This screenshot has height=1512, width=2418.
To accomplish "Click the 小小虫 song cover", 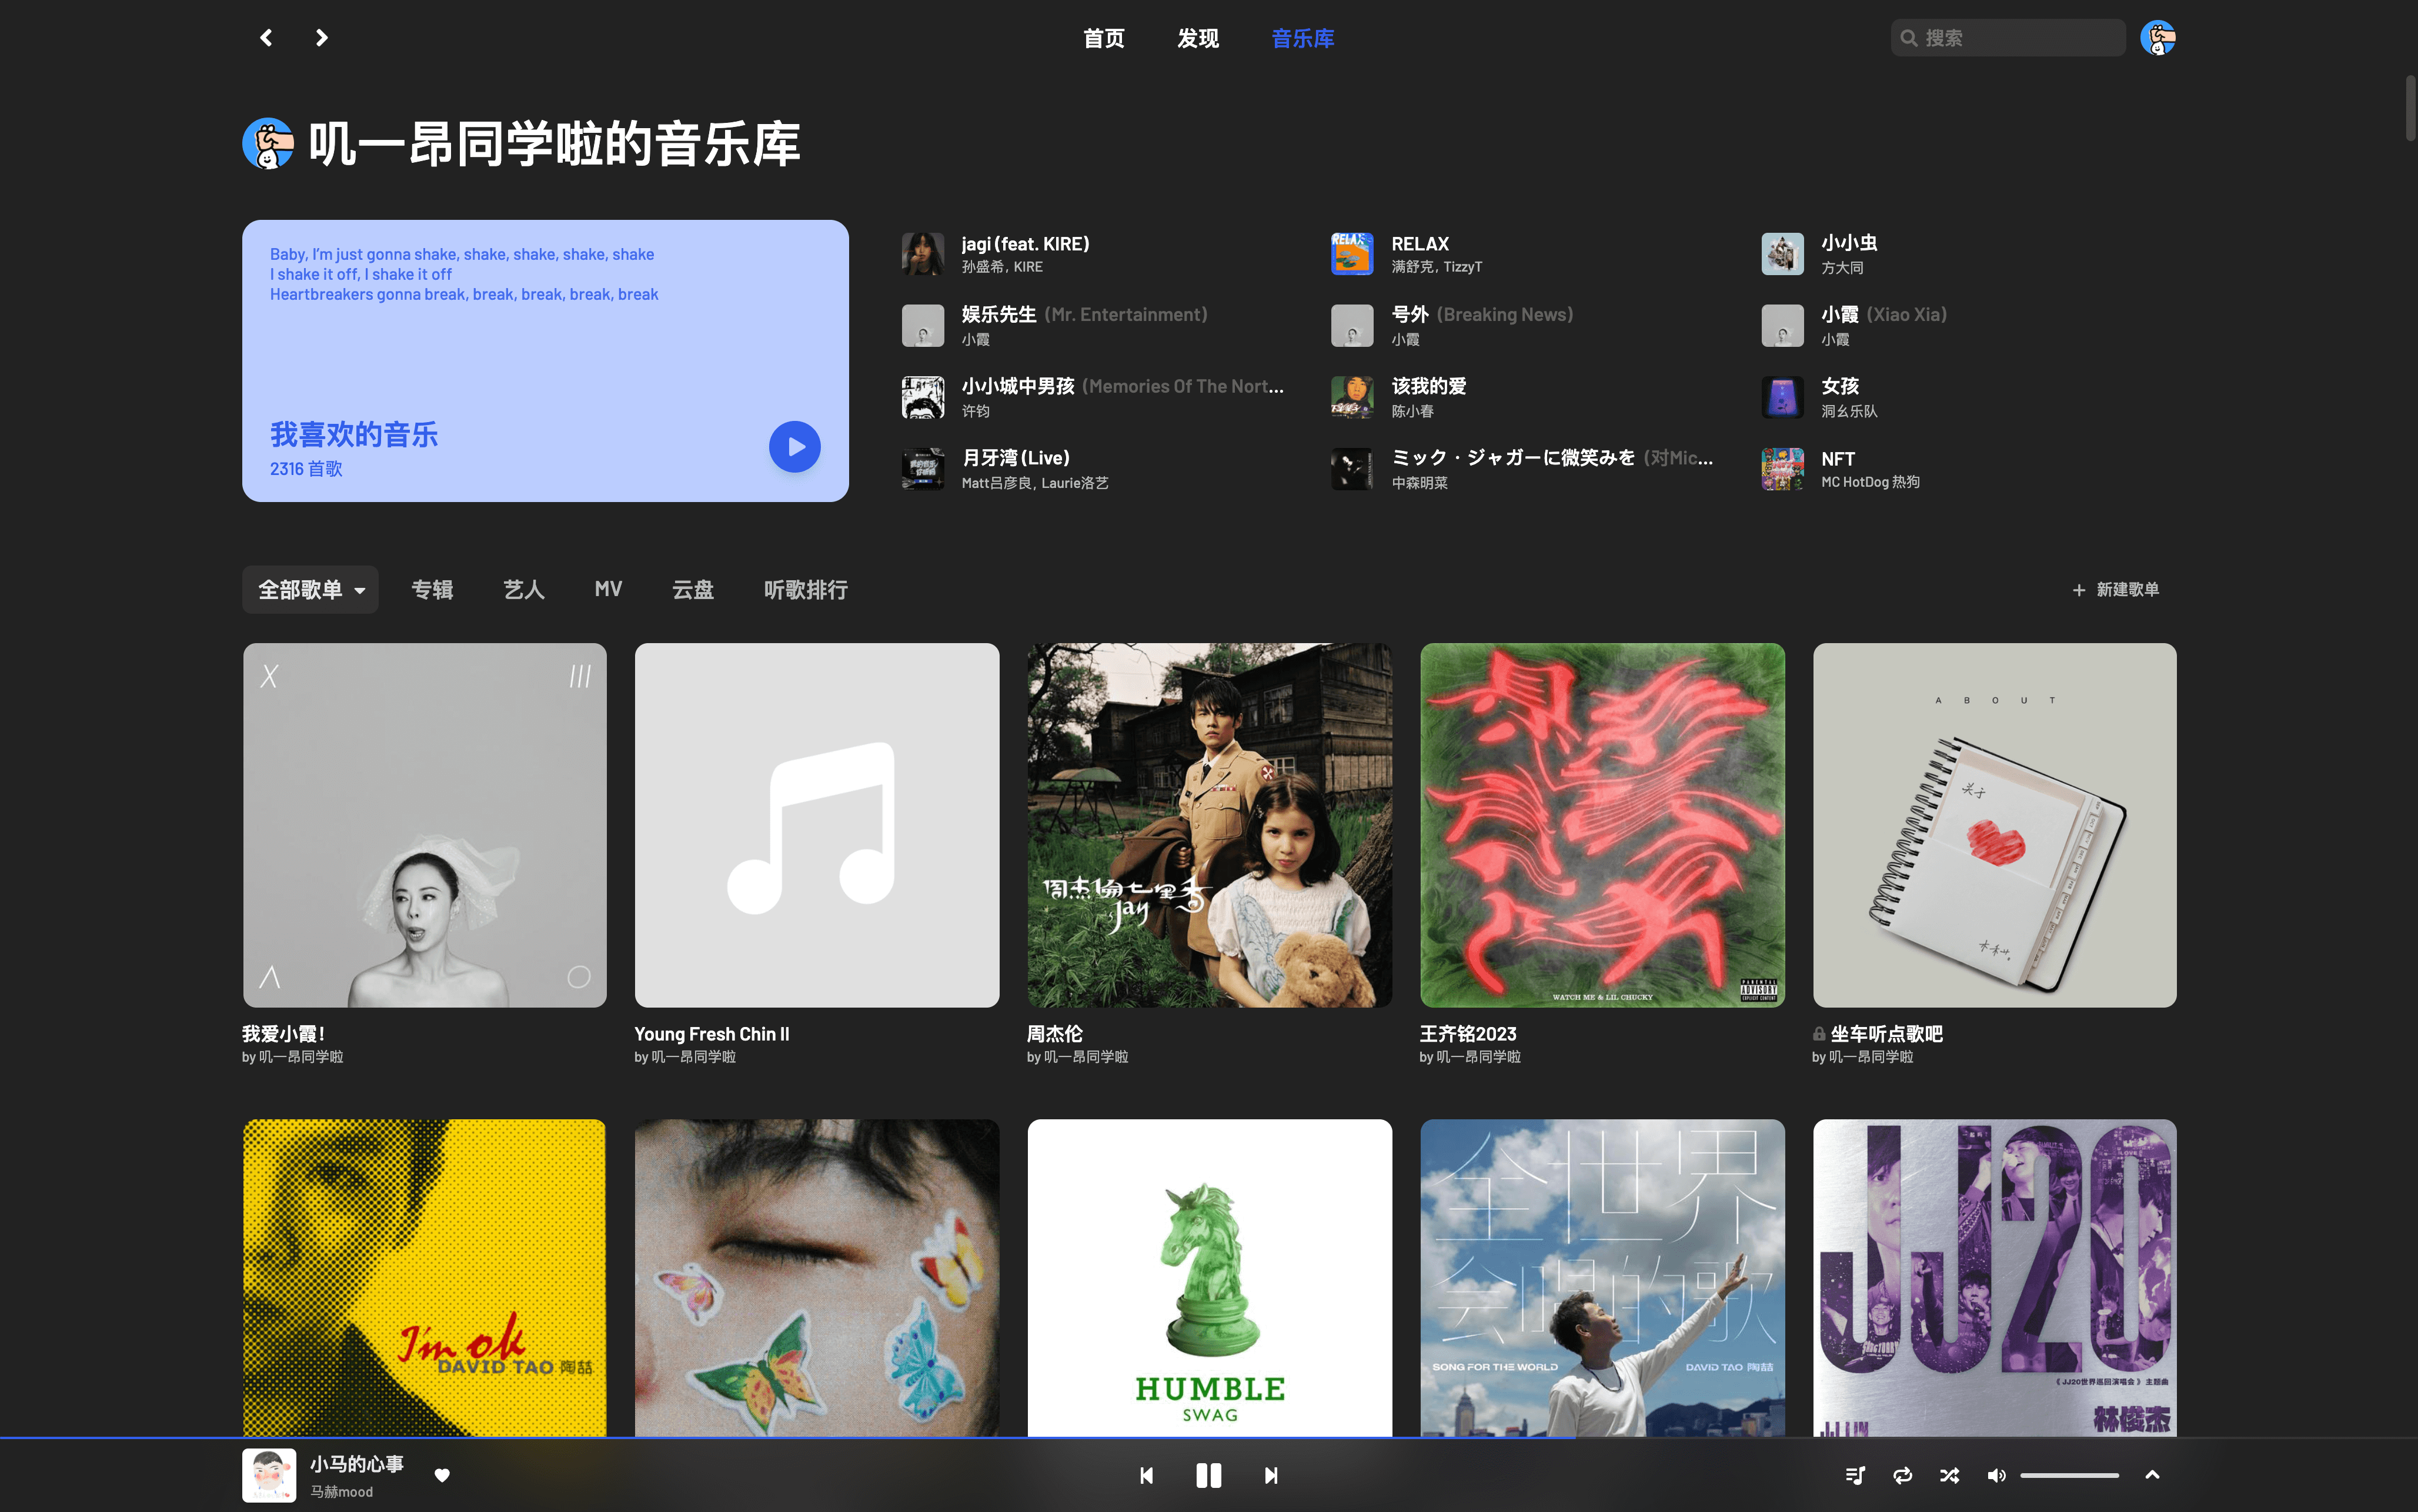I will point(1782,254).
